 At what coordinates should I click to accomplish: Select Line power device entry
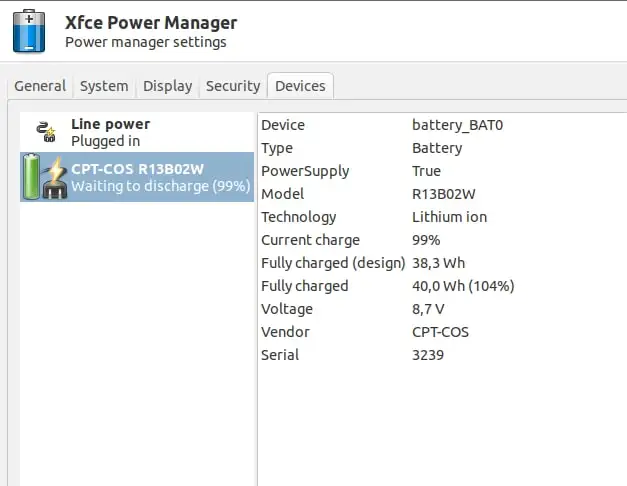(110, 132)
